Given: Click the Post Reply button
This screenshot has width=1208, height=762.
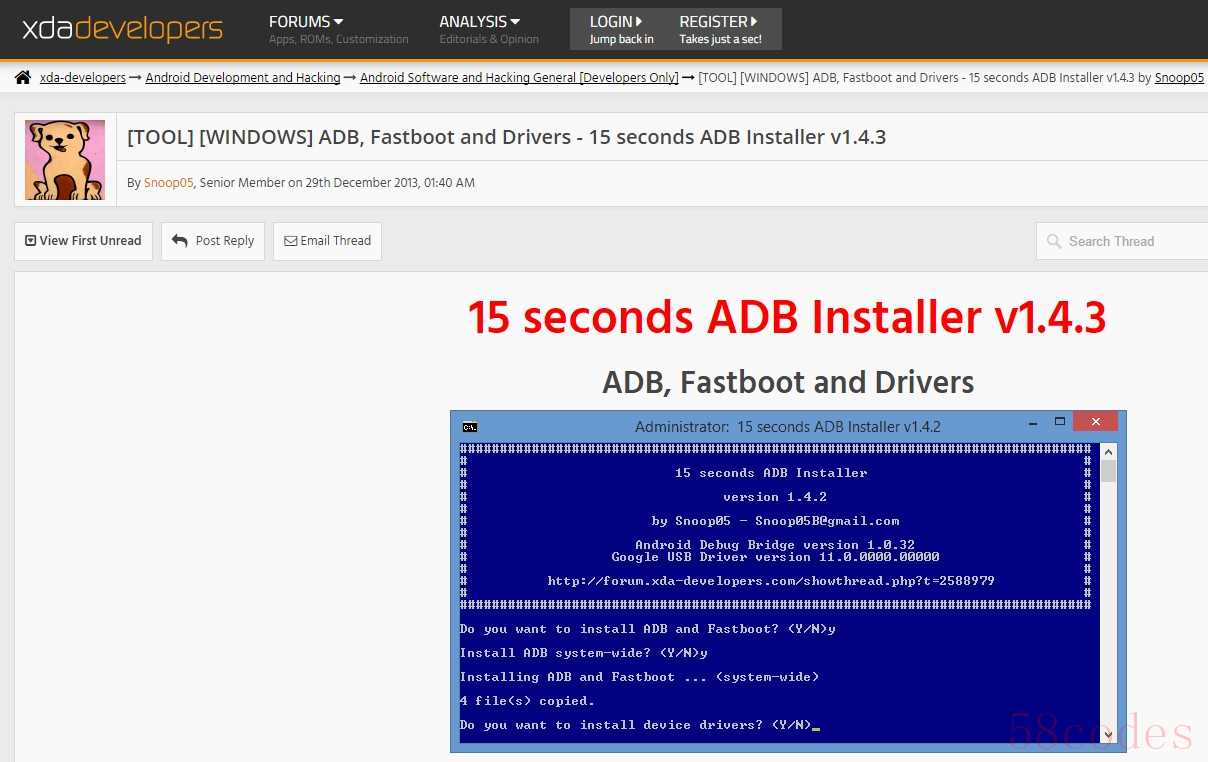Looking at the screenshot, I should 213,241.
